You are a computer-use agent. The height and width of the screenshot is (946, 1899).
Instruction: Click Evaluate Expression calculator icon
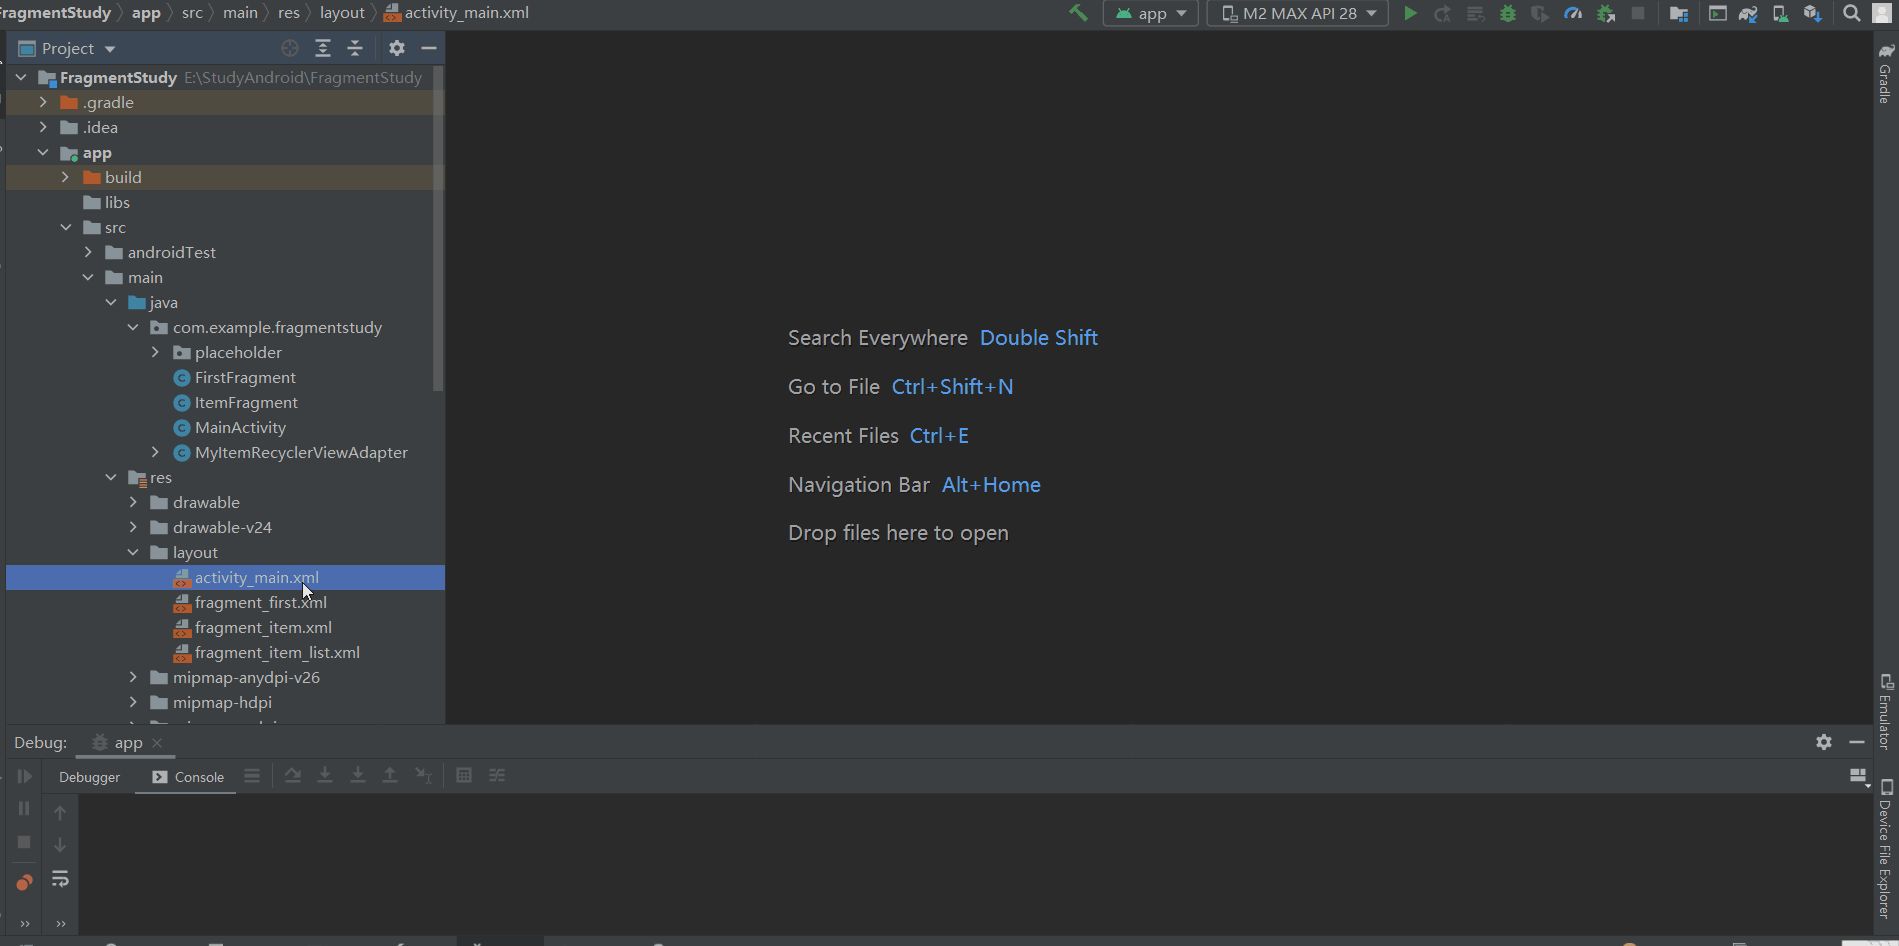coord(464,775)
